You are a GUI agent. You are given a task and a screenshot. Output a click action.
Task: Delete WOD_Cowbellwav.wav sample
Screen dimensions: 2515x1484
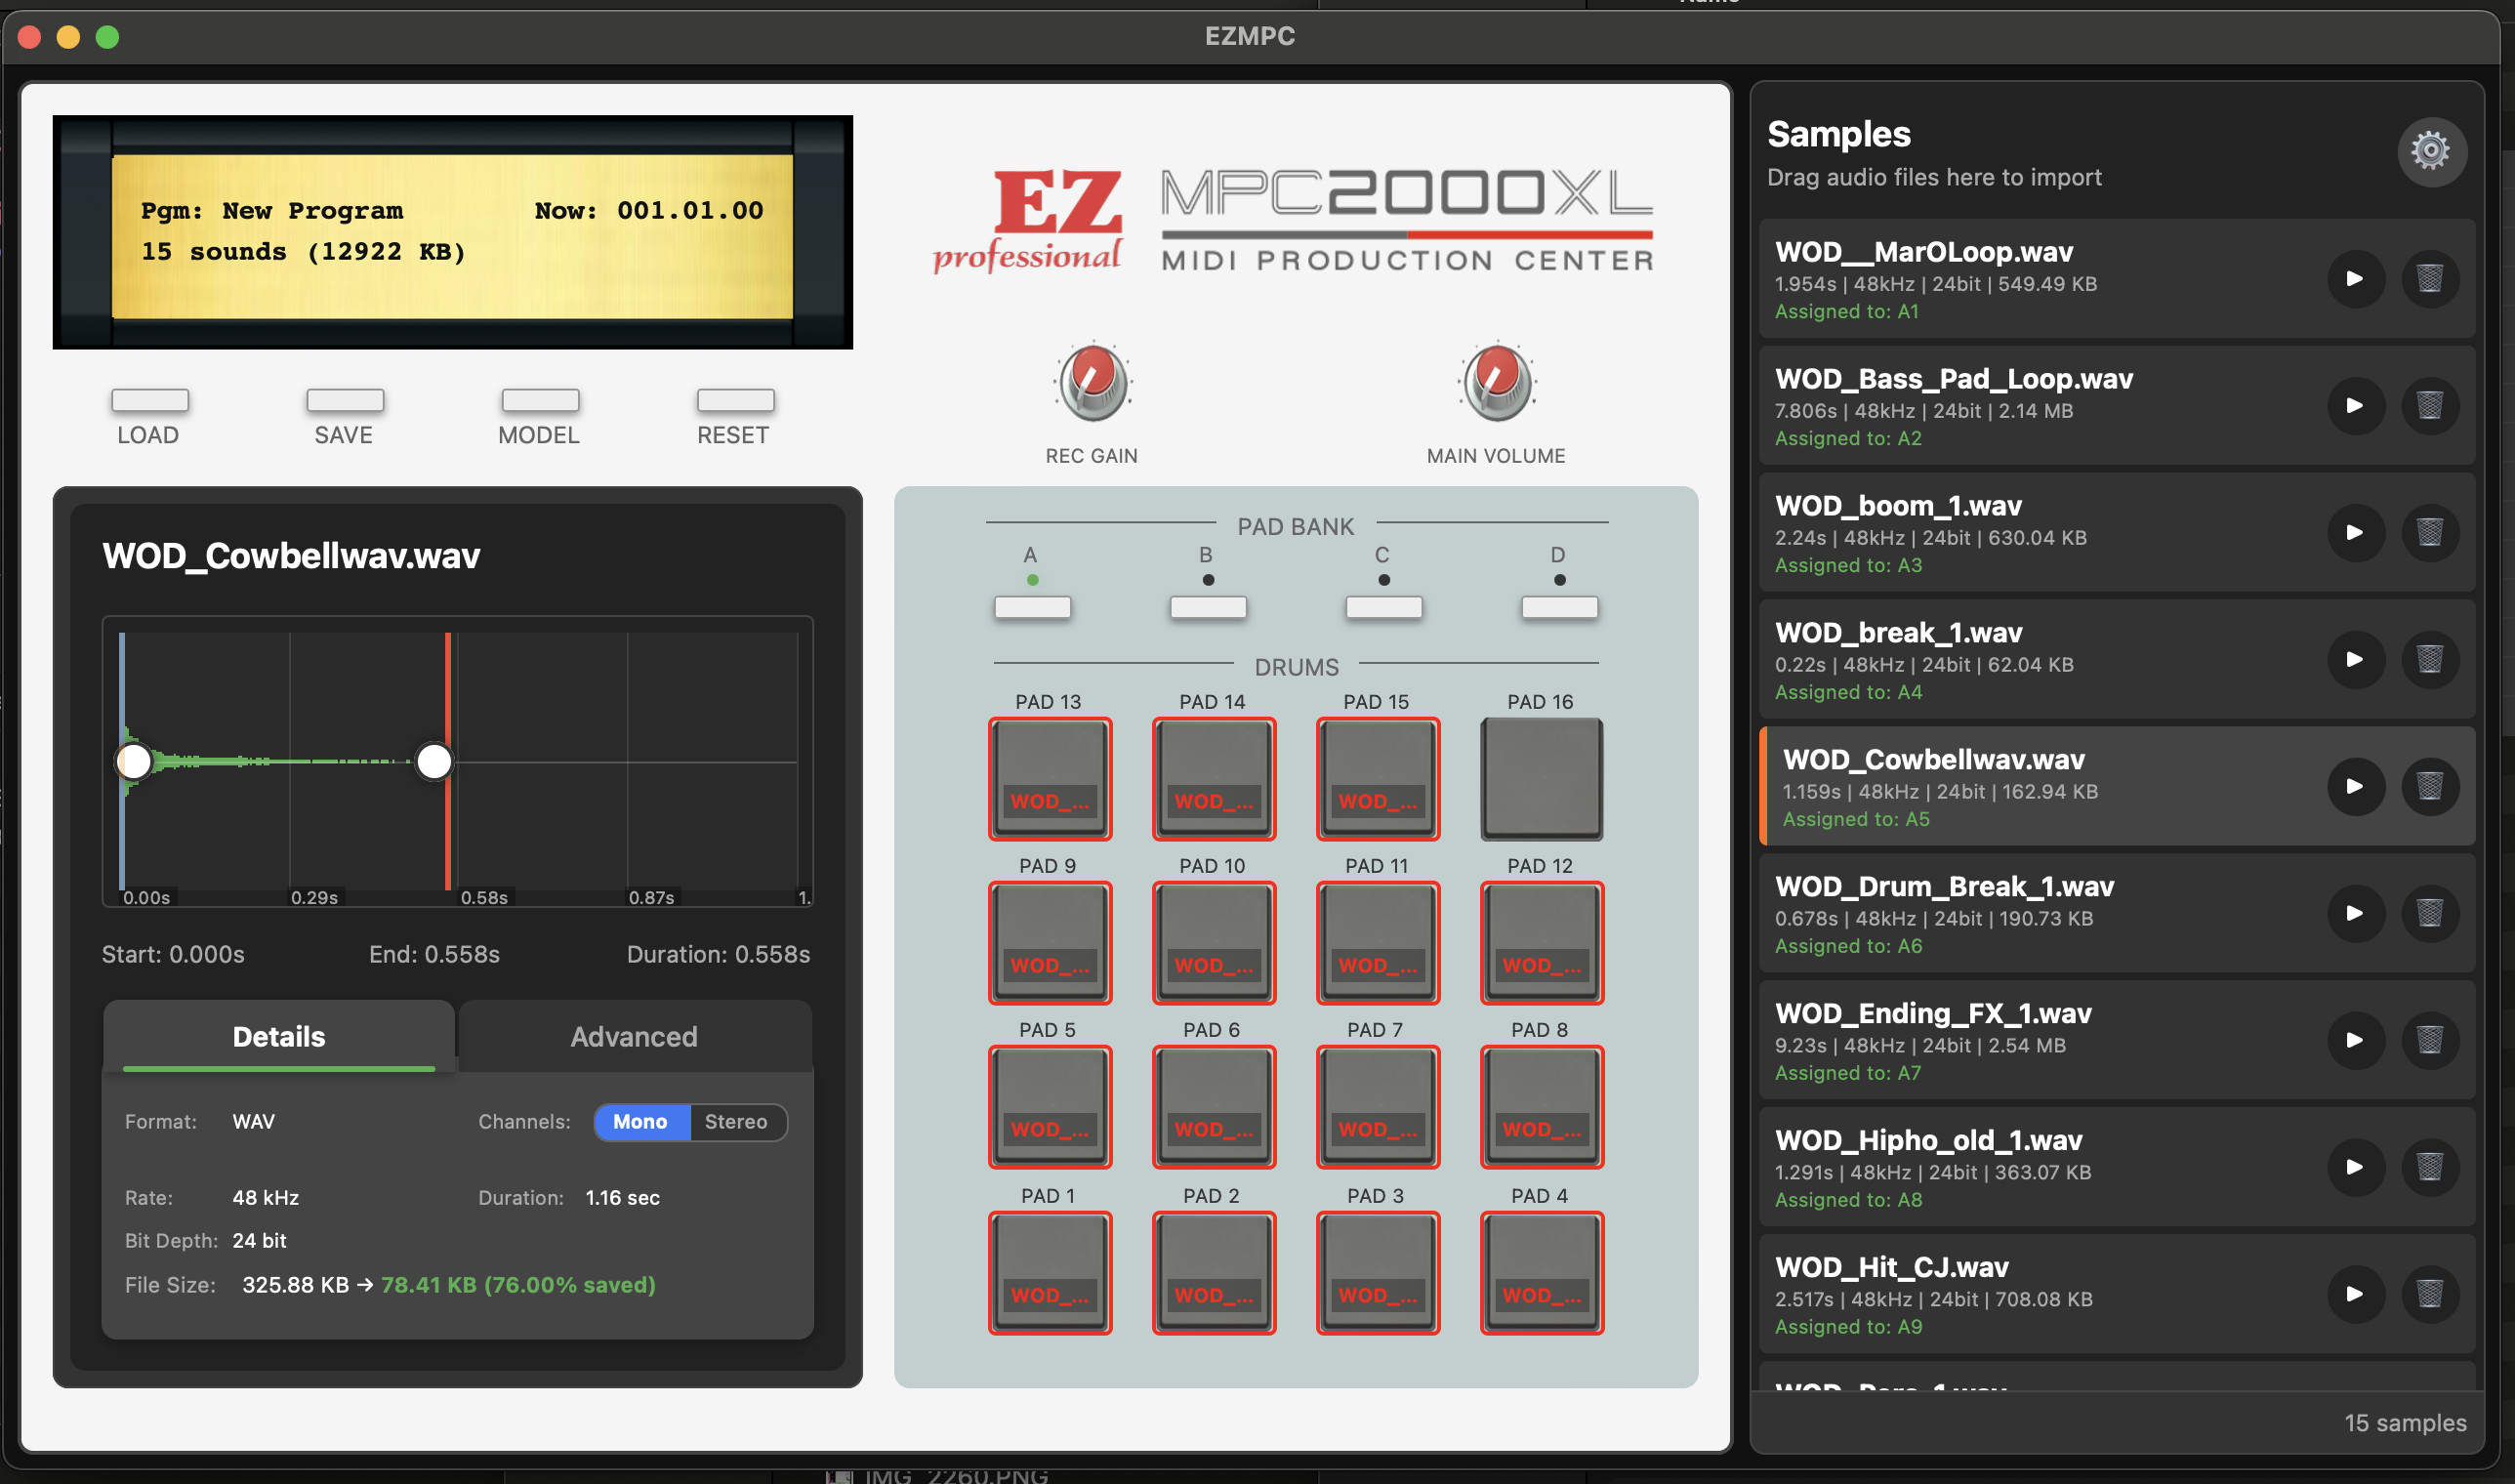click(2430, 786)
